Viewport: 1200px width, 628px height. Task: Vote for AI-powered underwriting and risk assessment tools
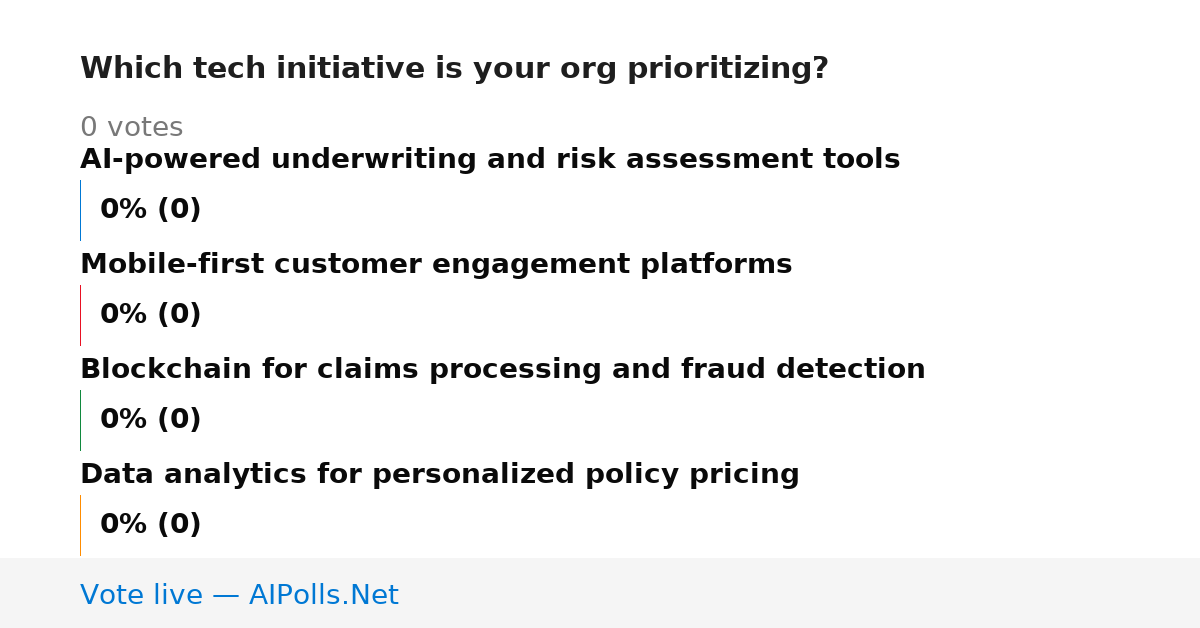click(490, 160)
